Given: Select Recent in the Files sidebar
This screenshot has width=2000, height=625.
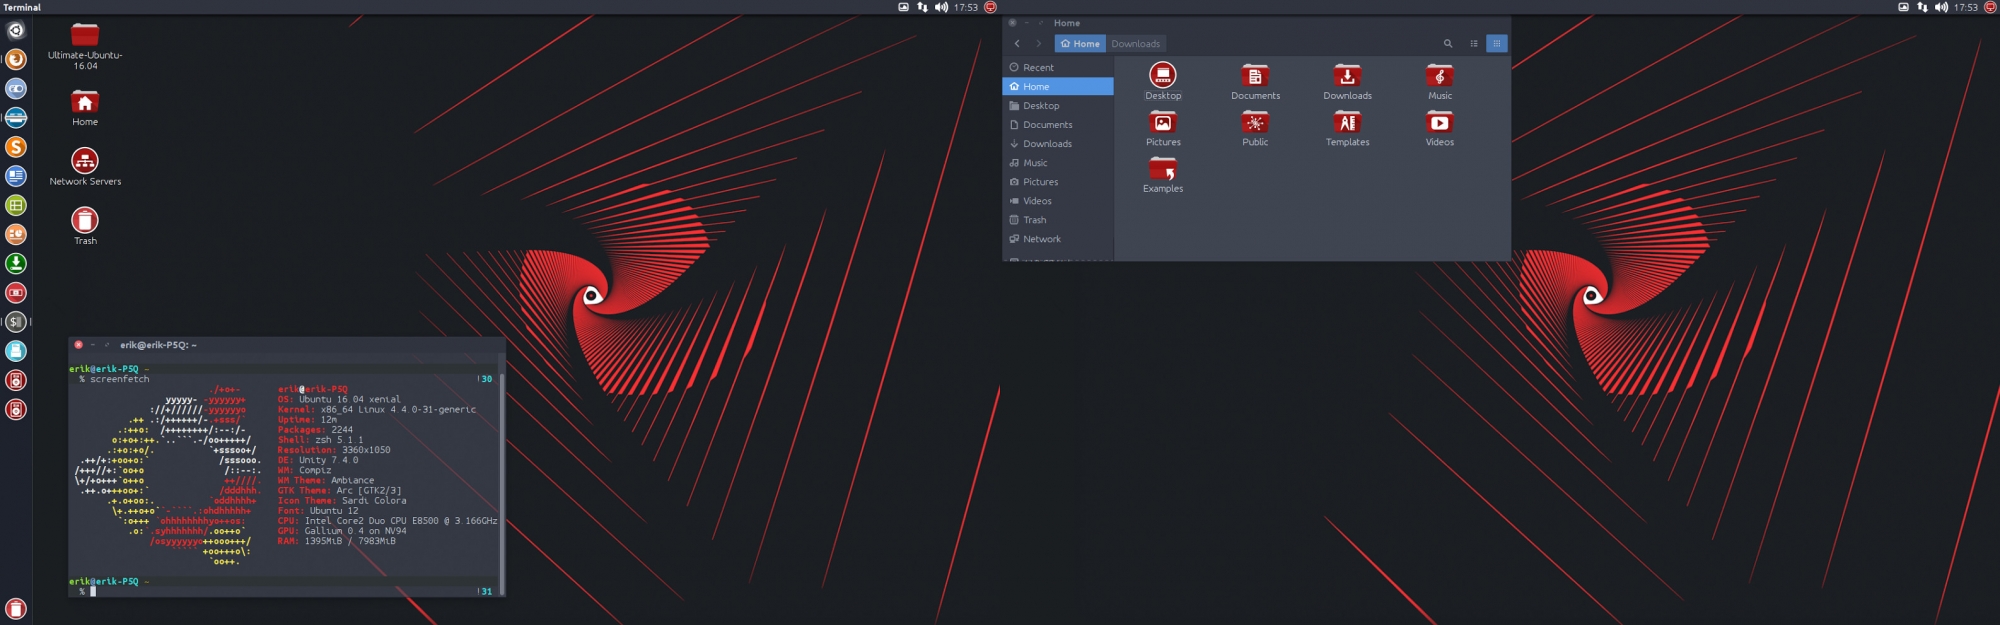Looking at the screenshot, I should (1058, 67).
